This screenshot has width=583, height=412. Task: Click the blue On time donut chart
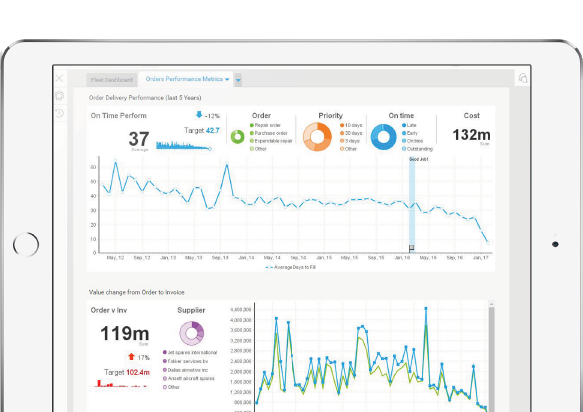384,137
